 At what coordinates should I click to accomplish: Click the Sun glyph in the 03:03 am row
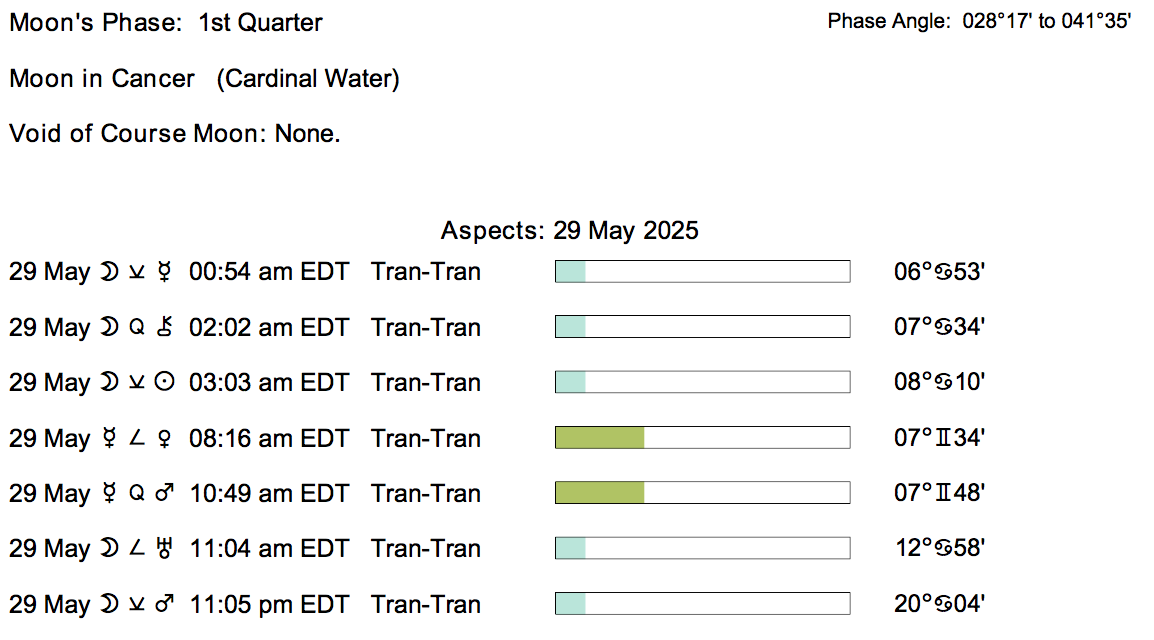(x=166, y=383)
